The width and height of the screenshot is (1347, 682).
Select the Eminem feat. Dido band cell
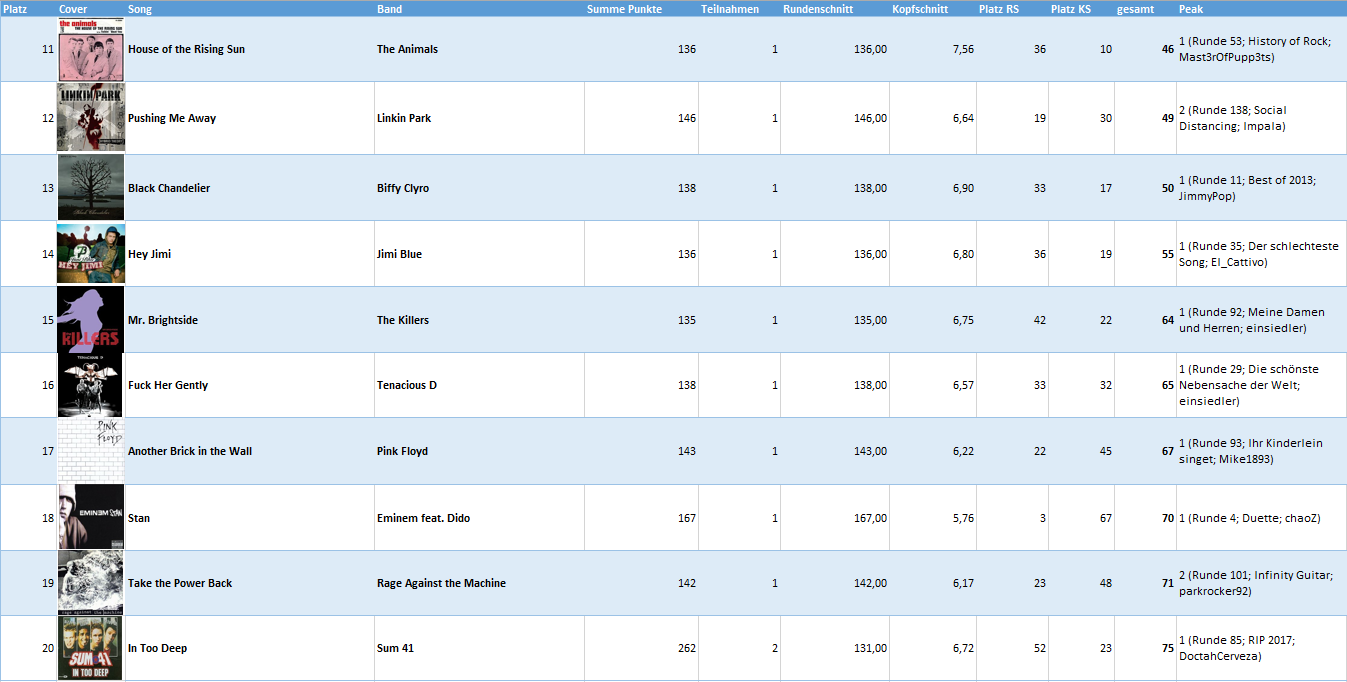tap(480, 518)
